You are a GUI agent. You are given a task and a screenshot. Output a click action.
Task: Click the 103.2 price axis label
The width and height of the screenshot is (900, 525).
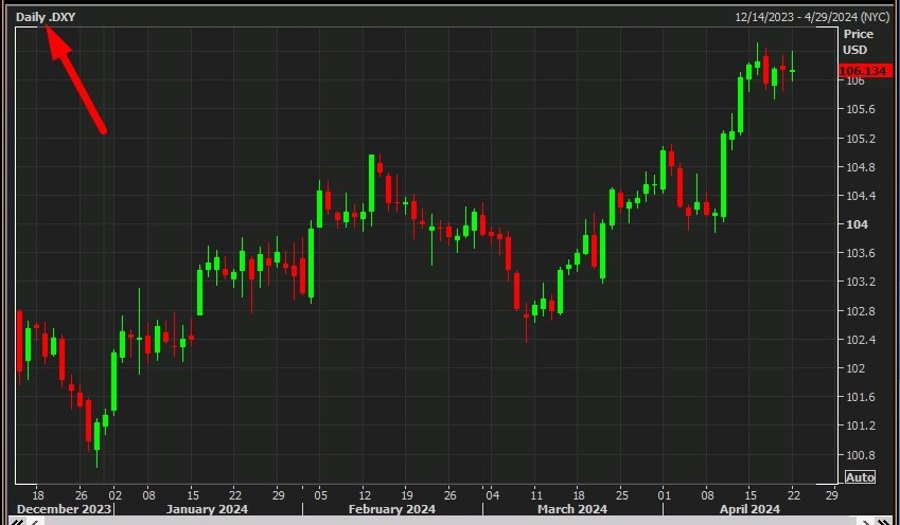[860, 282]
